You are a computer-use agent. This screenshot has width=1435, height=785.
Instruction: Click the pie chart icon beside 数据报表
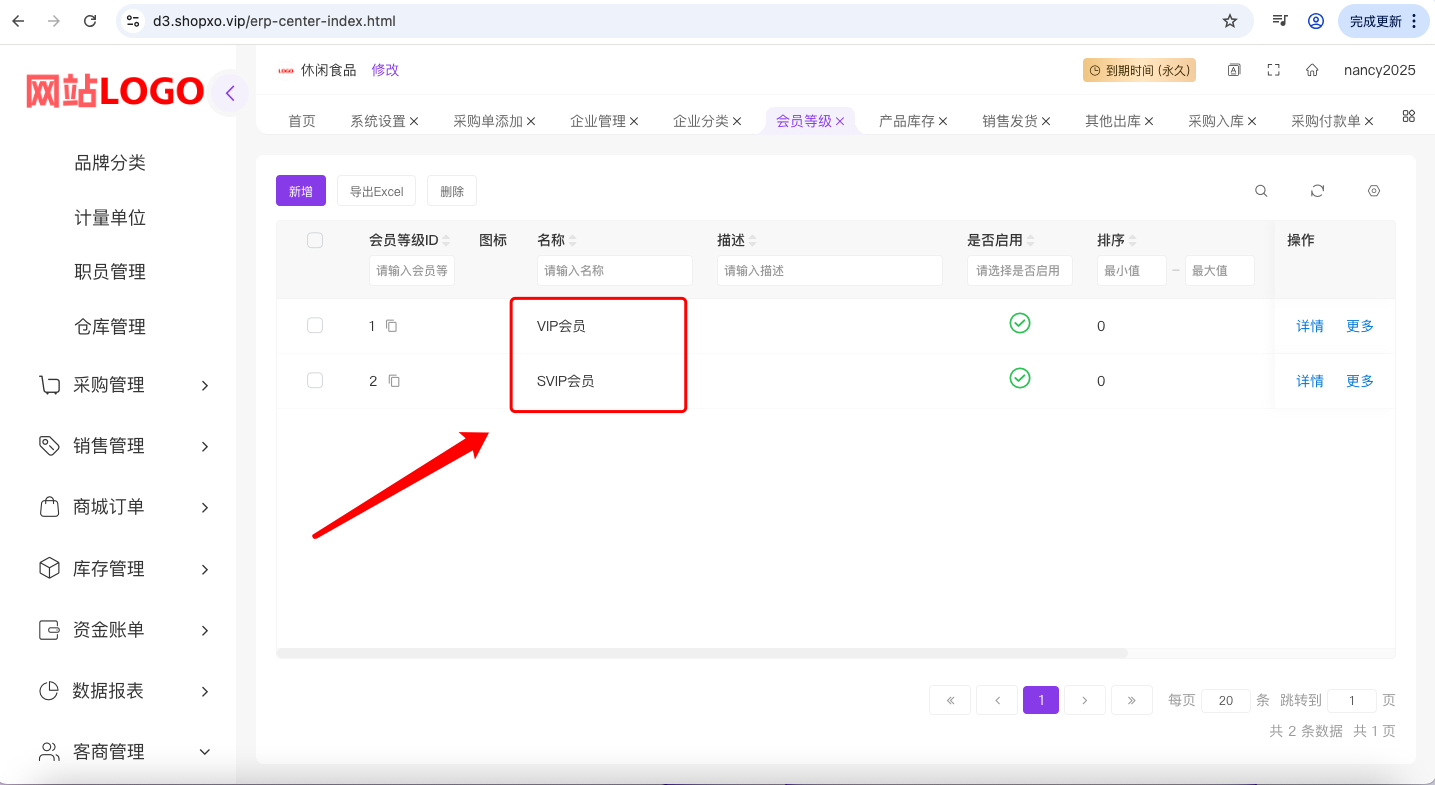tap(49, 691)
